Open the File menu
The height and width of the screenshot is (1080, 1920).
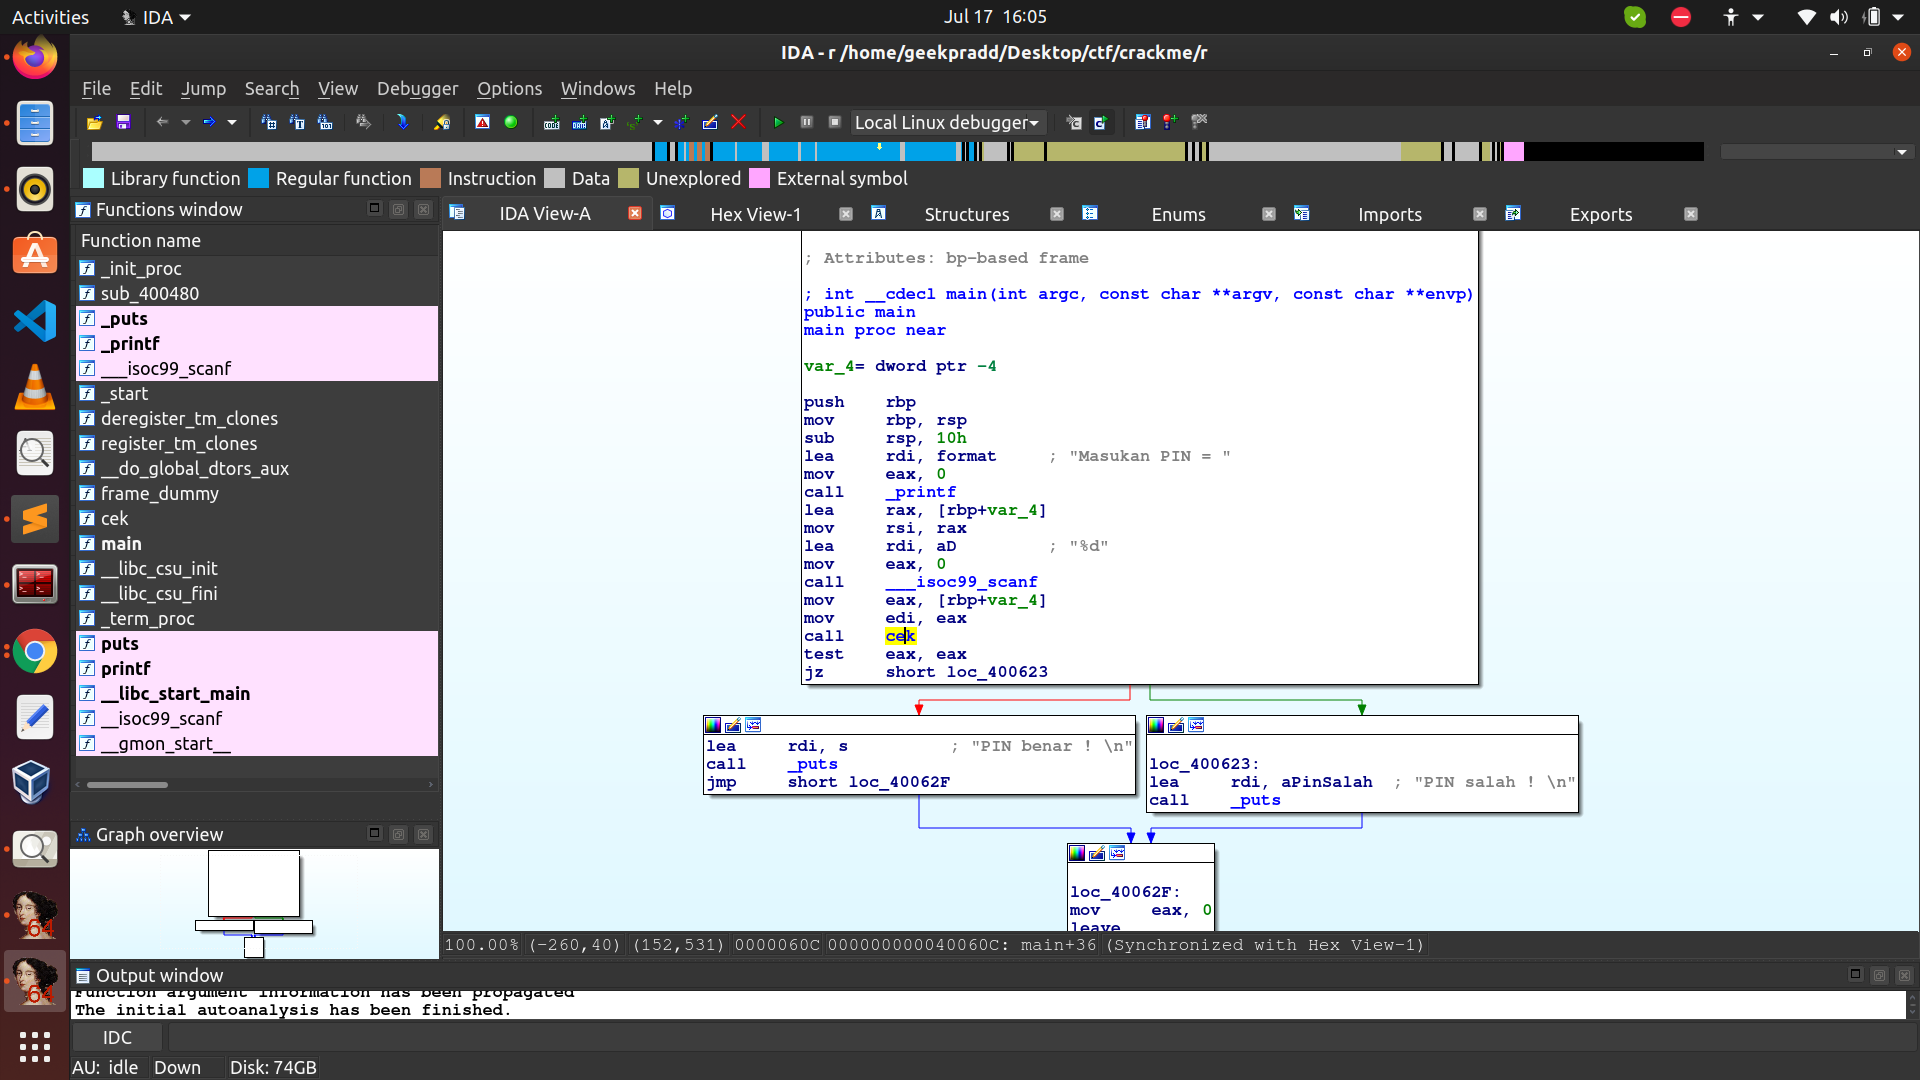[96, 88]
